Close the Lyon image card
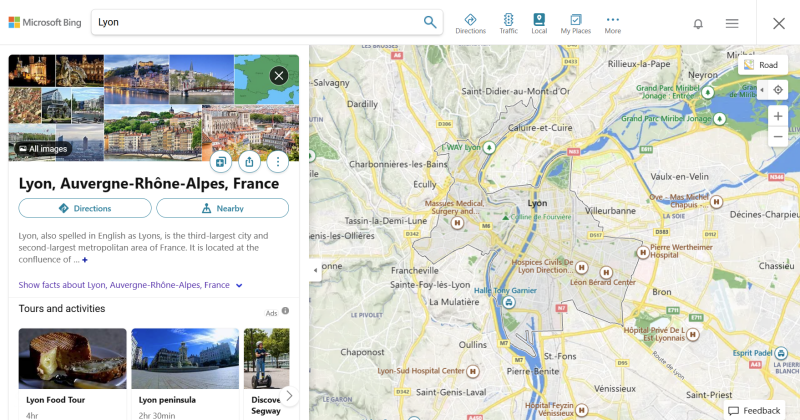This screenshot has width=800, height=420. click(278, 75)
